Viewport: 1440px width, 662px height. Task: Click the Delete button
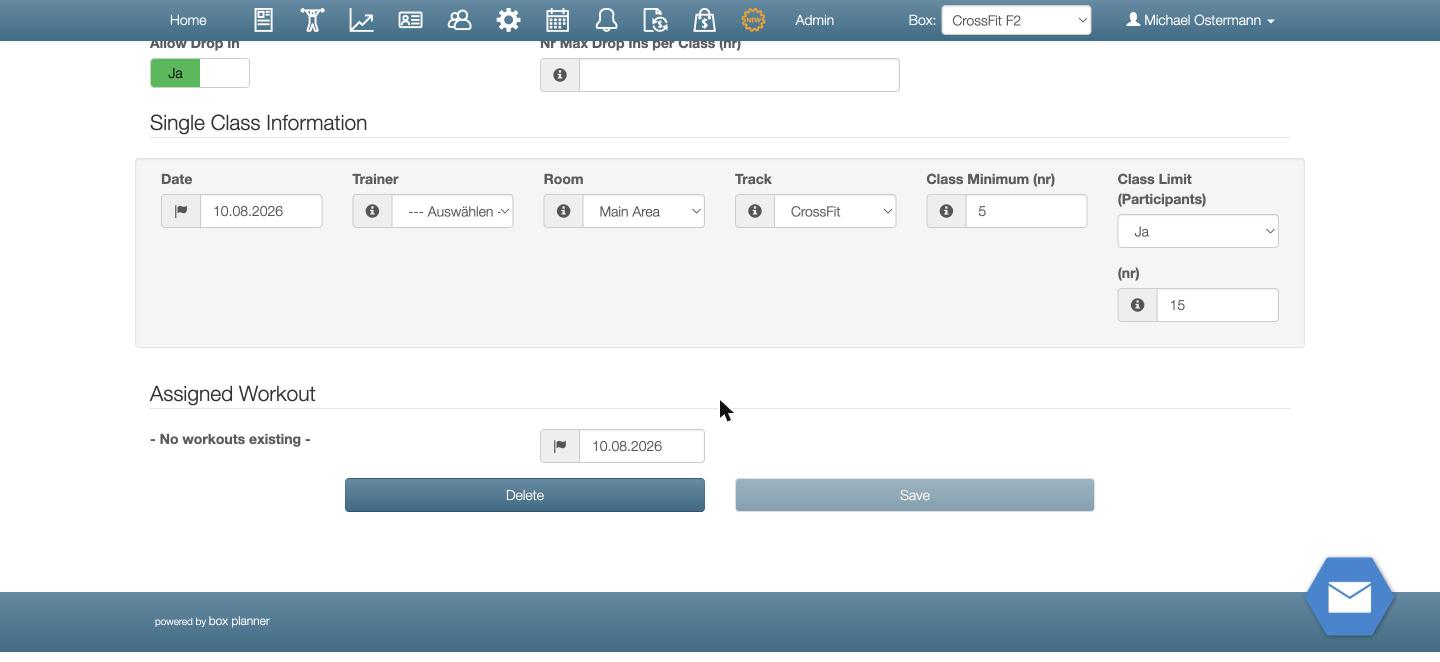(525, 495)
